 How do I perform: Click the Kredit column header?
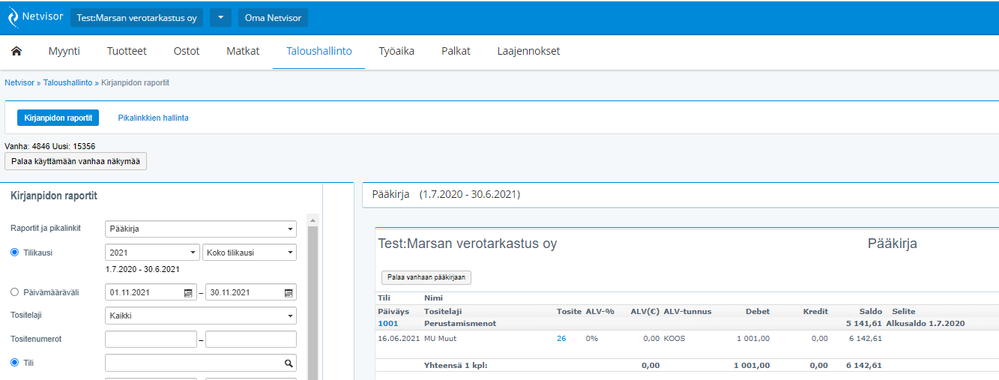point(816,312)
